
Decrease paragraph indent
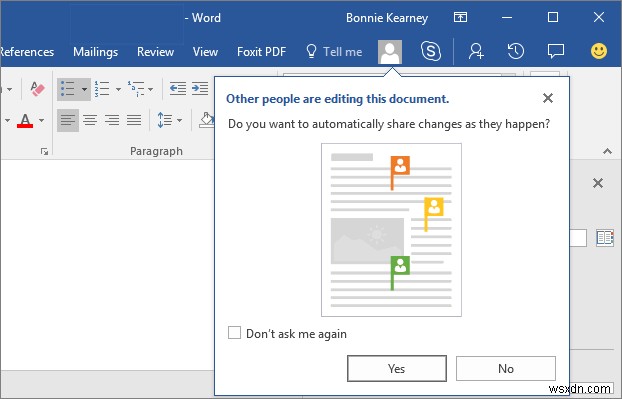pos(178,88)
